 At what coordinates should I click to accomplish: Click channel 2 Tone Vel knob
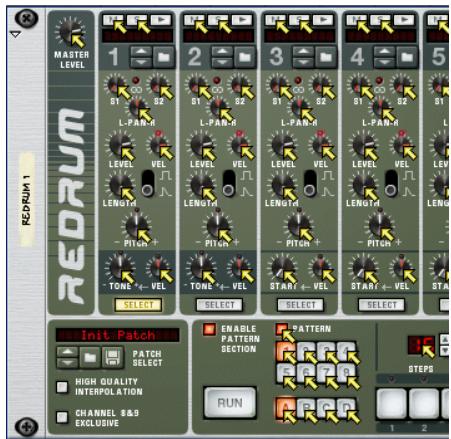pos(239,268)
